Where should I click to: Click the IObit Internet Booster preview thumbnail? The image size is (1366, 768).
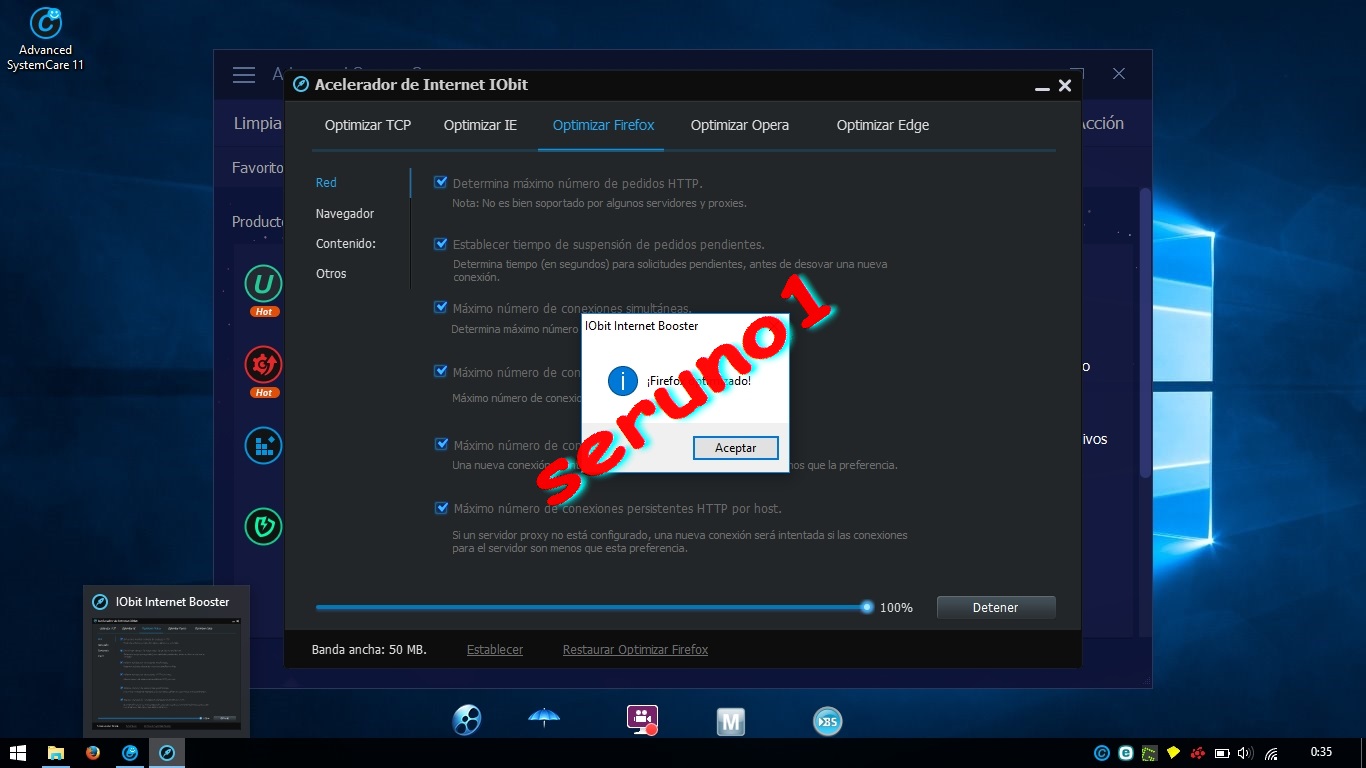pyautogui.click(x=167, y=673)
